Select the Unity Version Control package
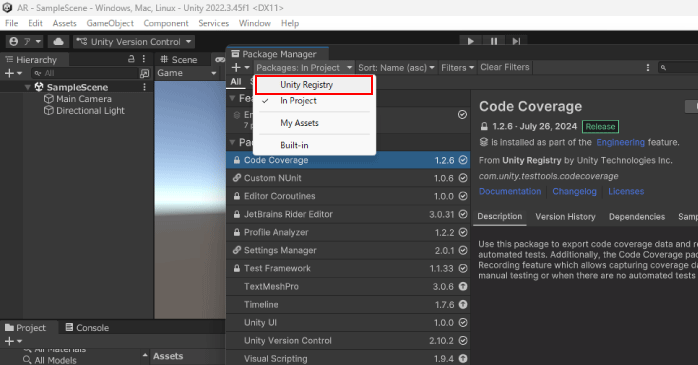This screenshot has height=365, width=698. tap(348, 341)
